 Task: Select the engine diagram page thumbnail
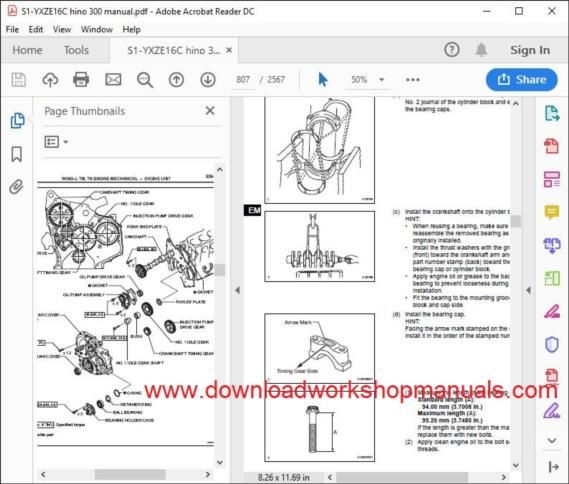click(x=126, y=309)
